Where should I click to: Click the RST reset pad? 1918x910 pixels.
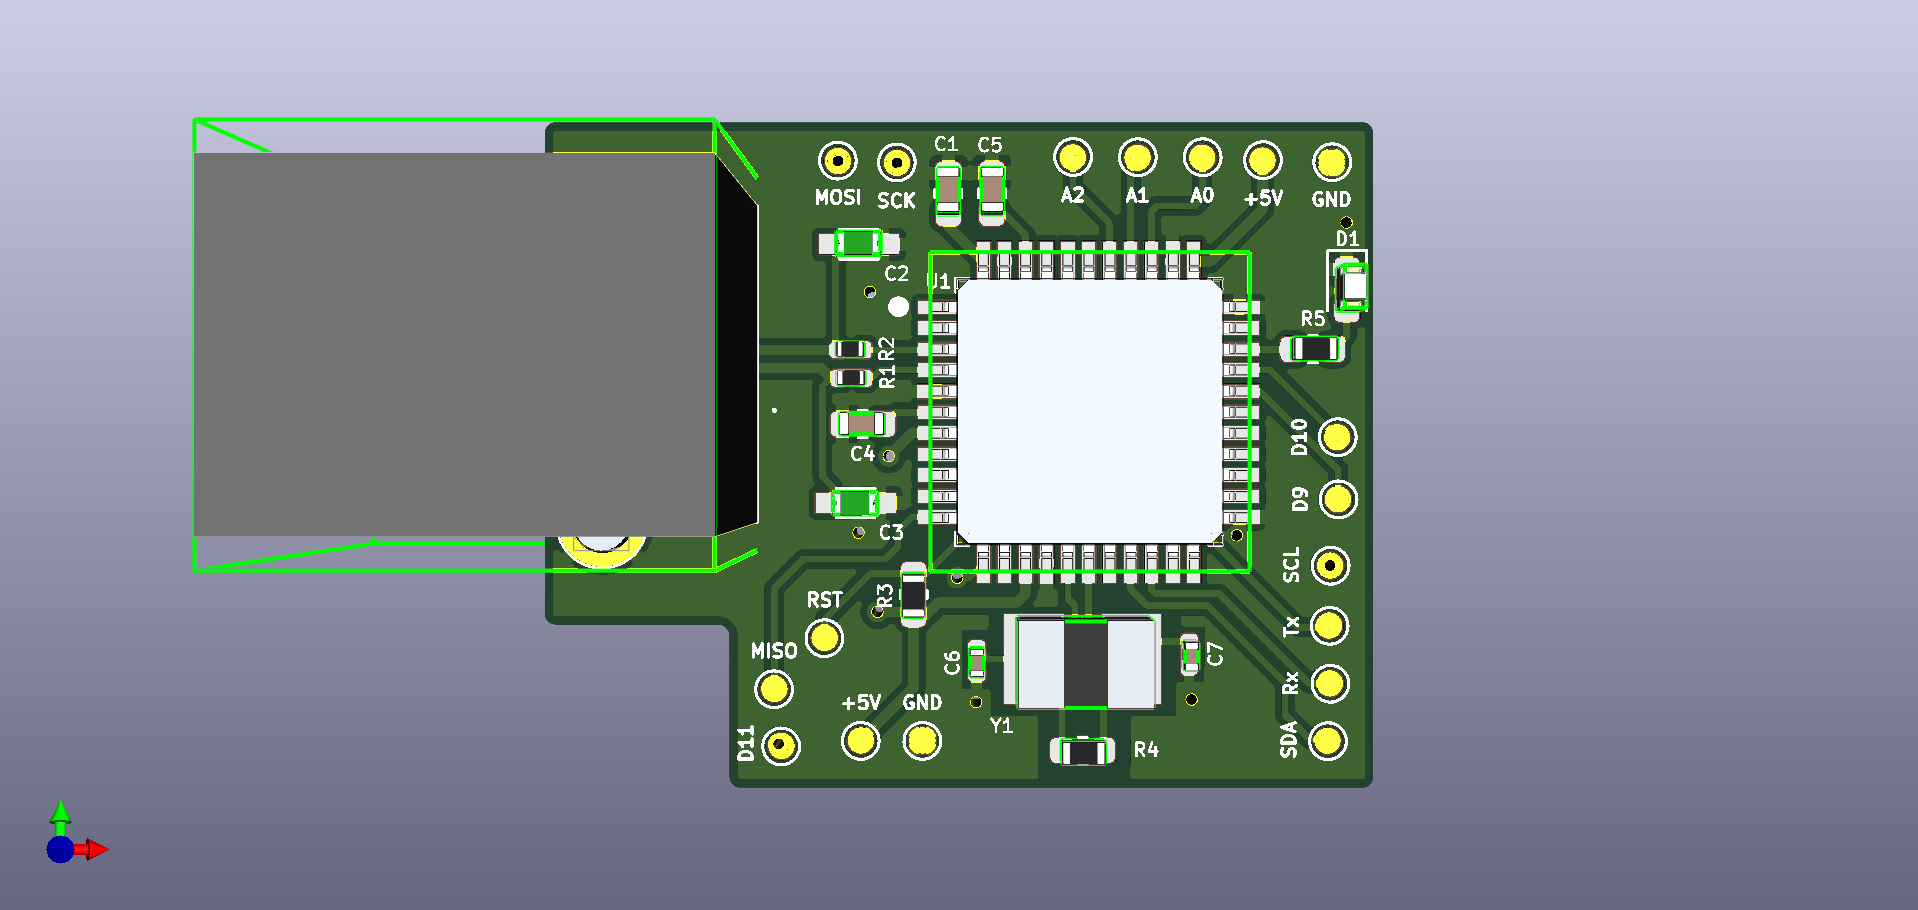coord(824,637)
